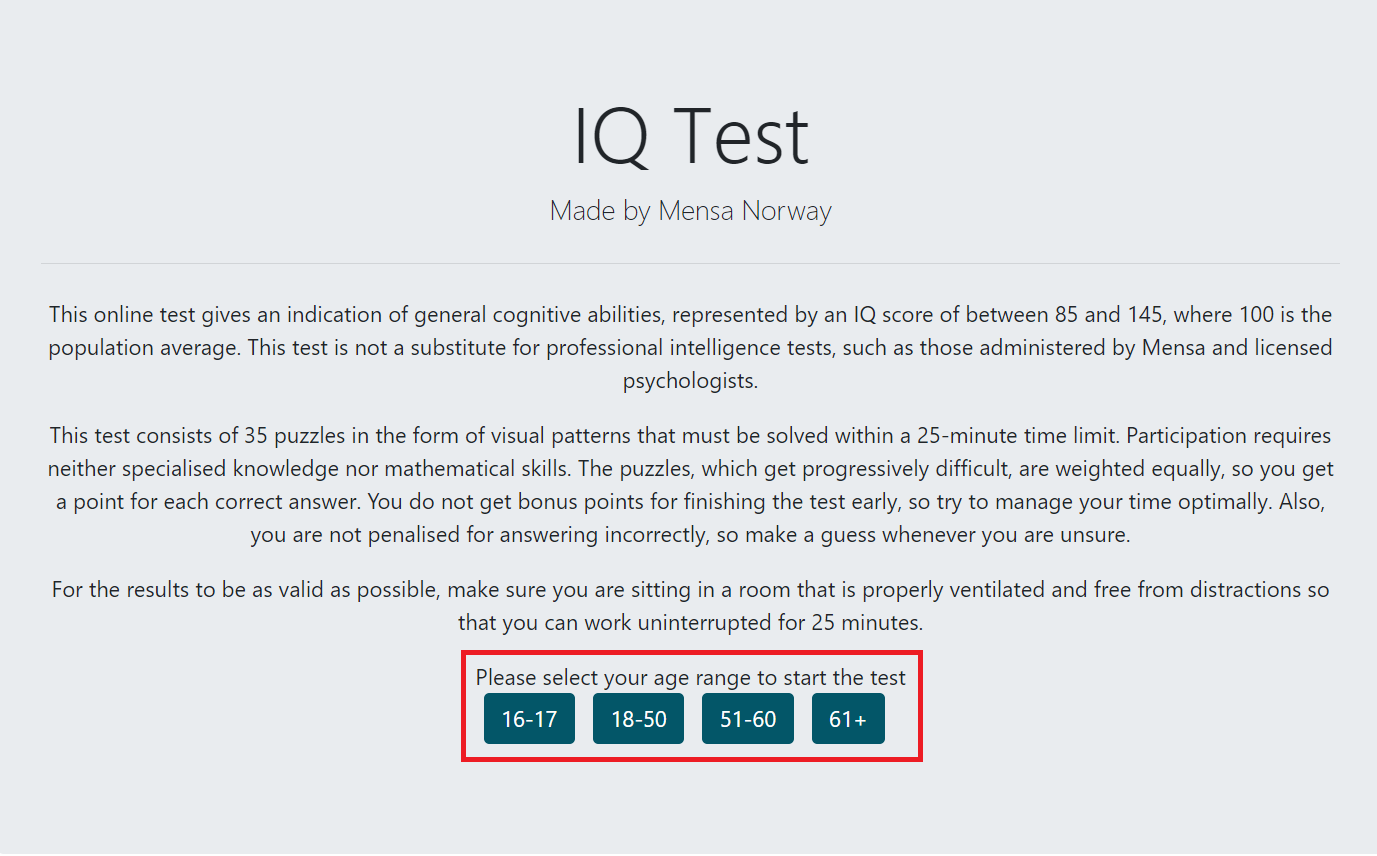Select the 51-60 age range button

pos(747,718)
